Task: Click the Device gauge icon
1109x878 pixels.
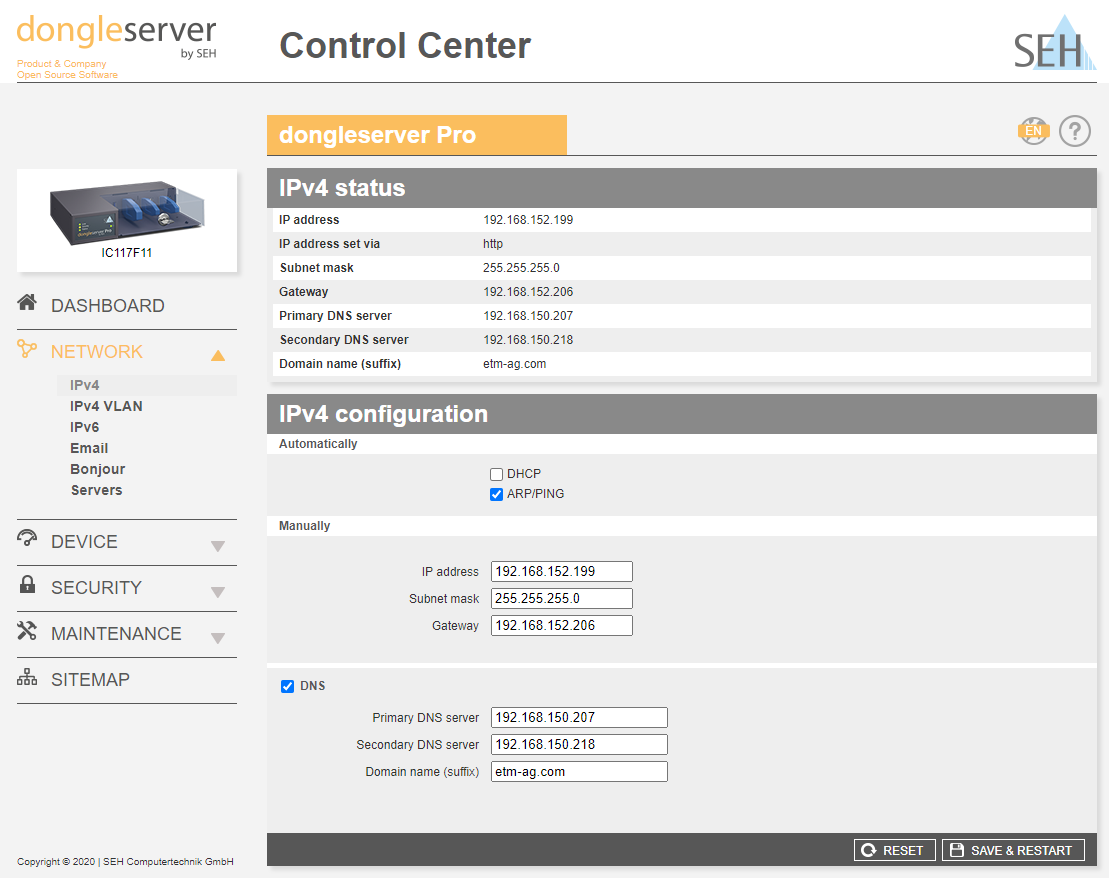Action: (x=27, y=538)
